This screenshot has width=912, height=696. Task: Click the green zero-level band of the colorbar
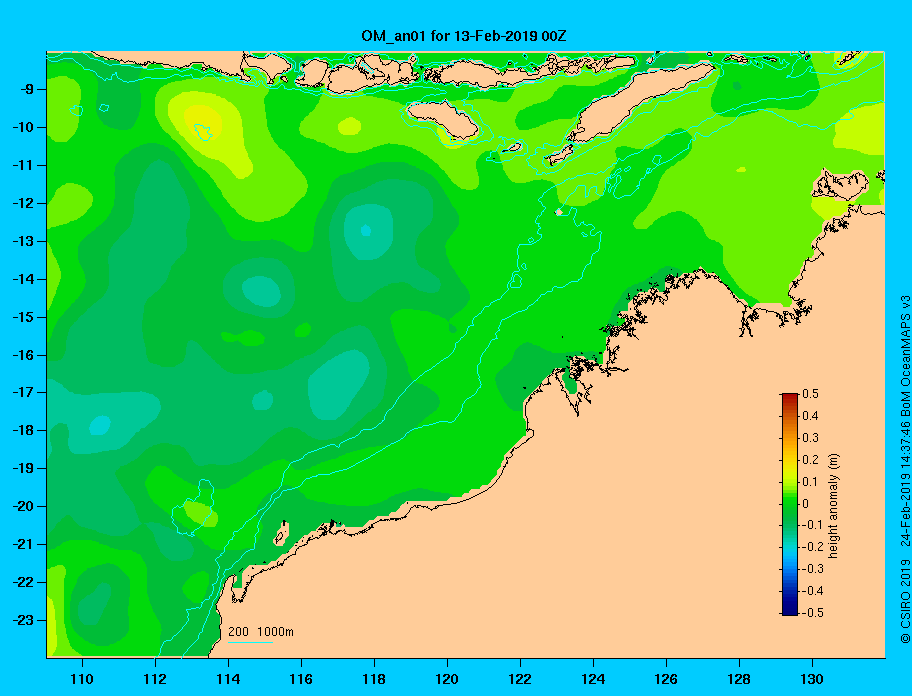pos(790,504)
